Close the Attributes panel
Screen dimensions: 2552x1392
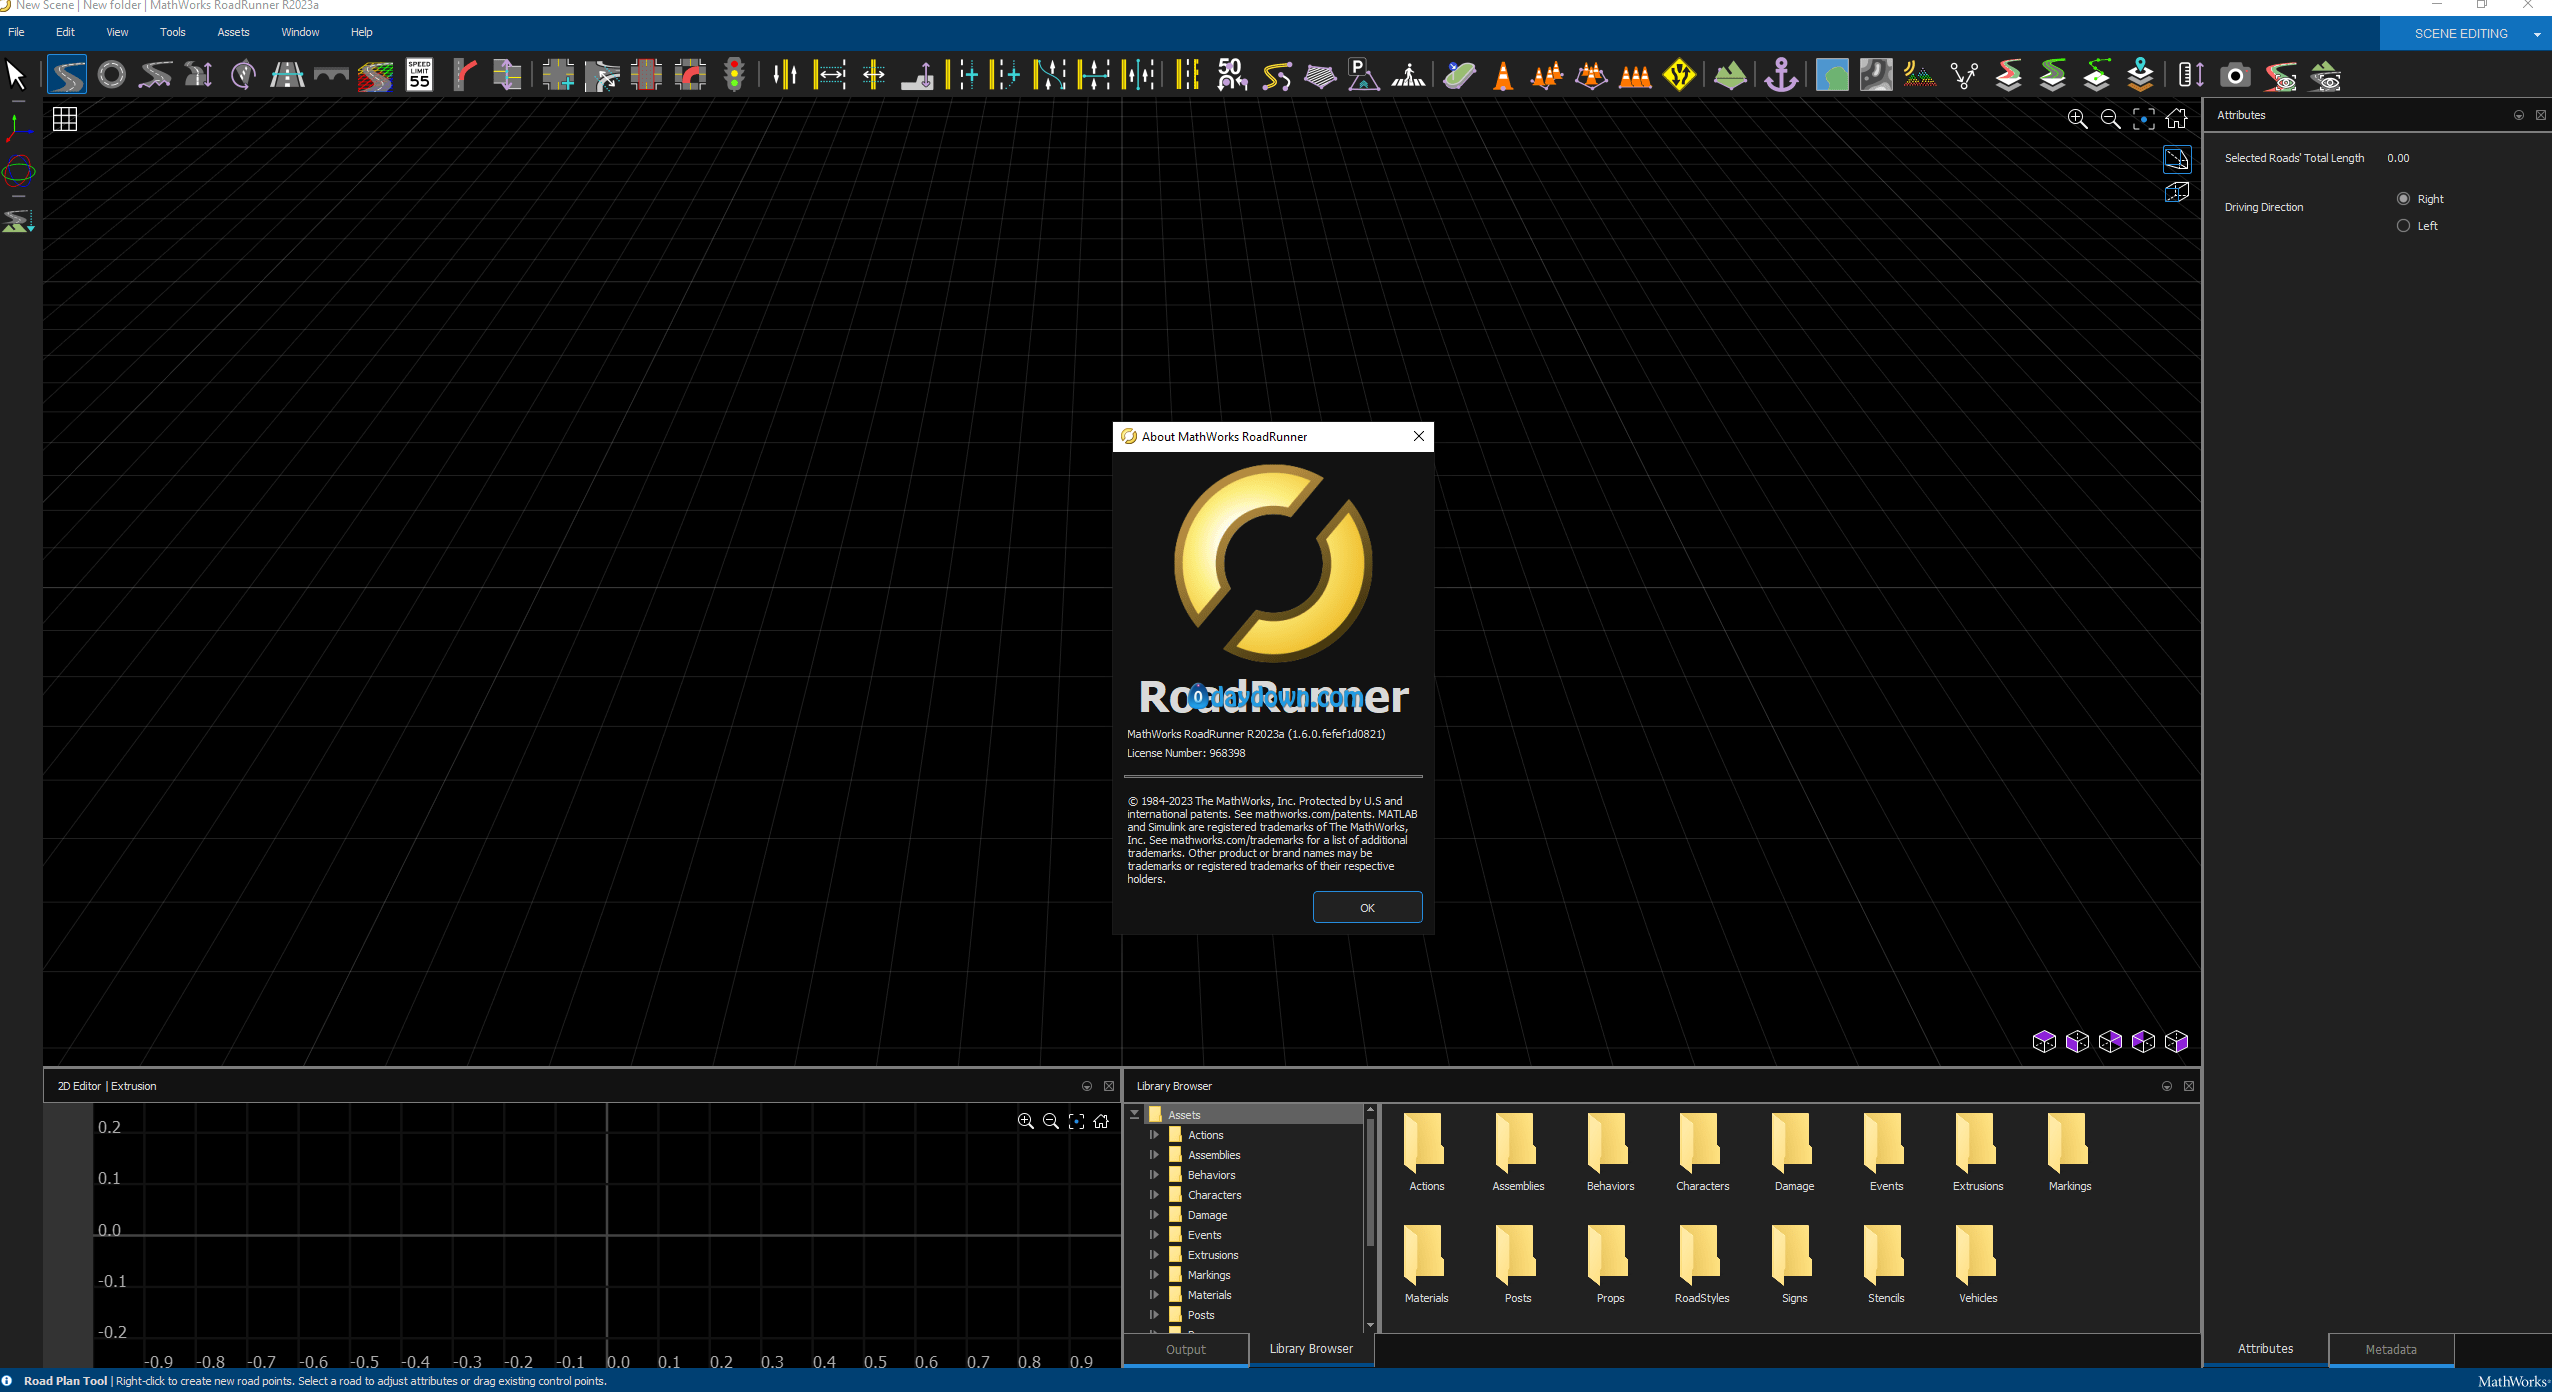tap(2541, 115)
